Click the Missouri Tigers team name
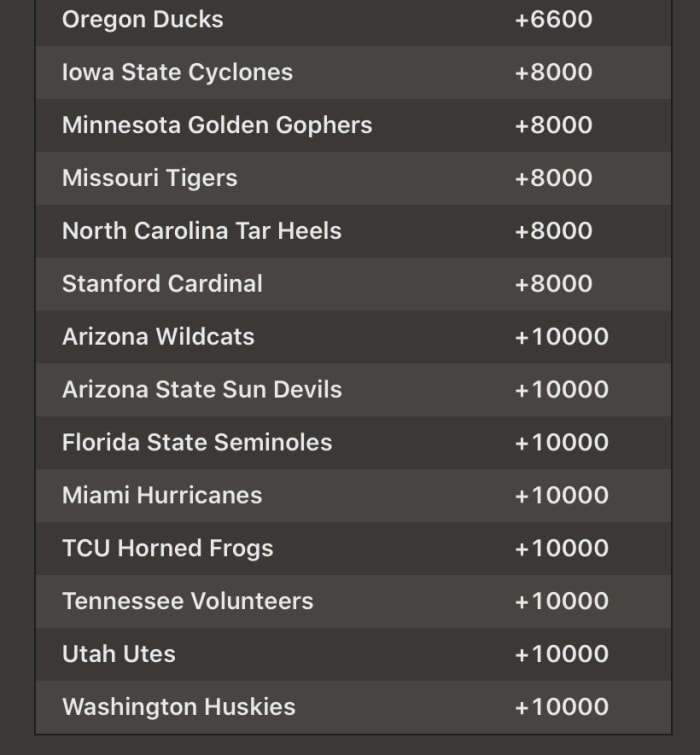Screen dimensions: 700x755 (150, 178)
